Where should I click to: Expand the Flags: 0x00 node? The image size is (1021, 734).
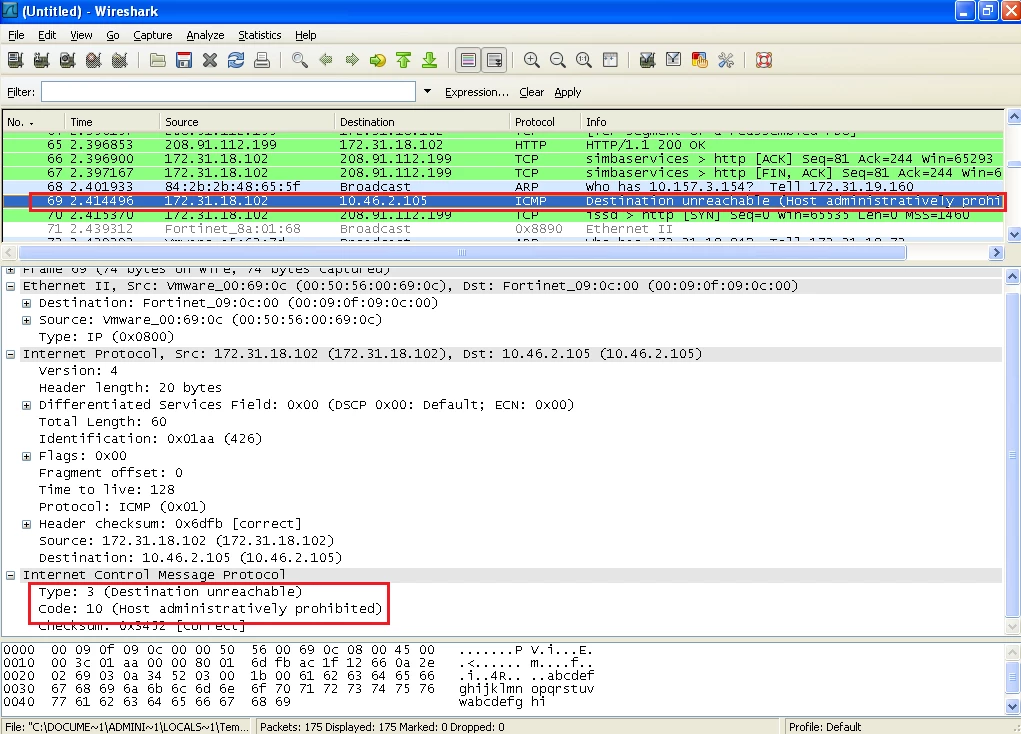tap(27, 456)
